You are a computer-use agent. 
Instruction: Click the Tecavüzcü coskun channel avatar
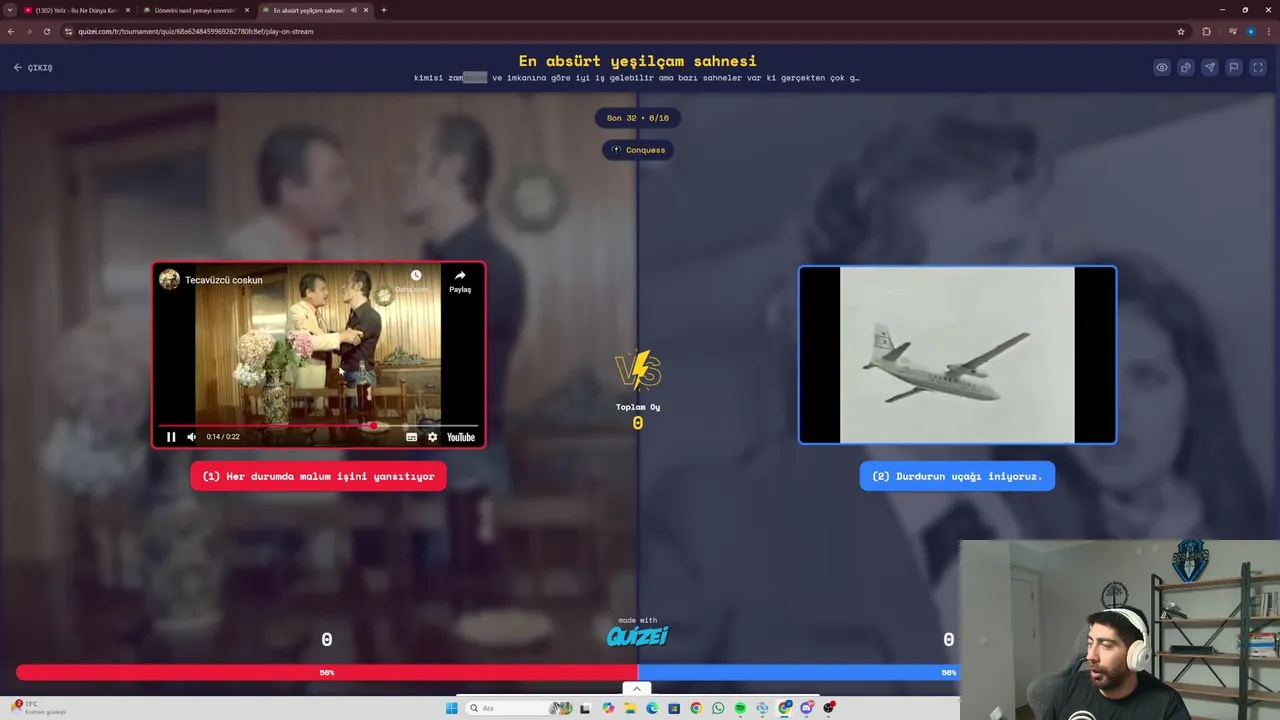pyautogui.click(x=170, y=280)
